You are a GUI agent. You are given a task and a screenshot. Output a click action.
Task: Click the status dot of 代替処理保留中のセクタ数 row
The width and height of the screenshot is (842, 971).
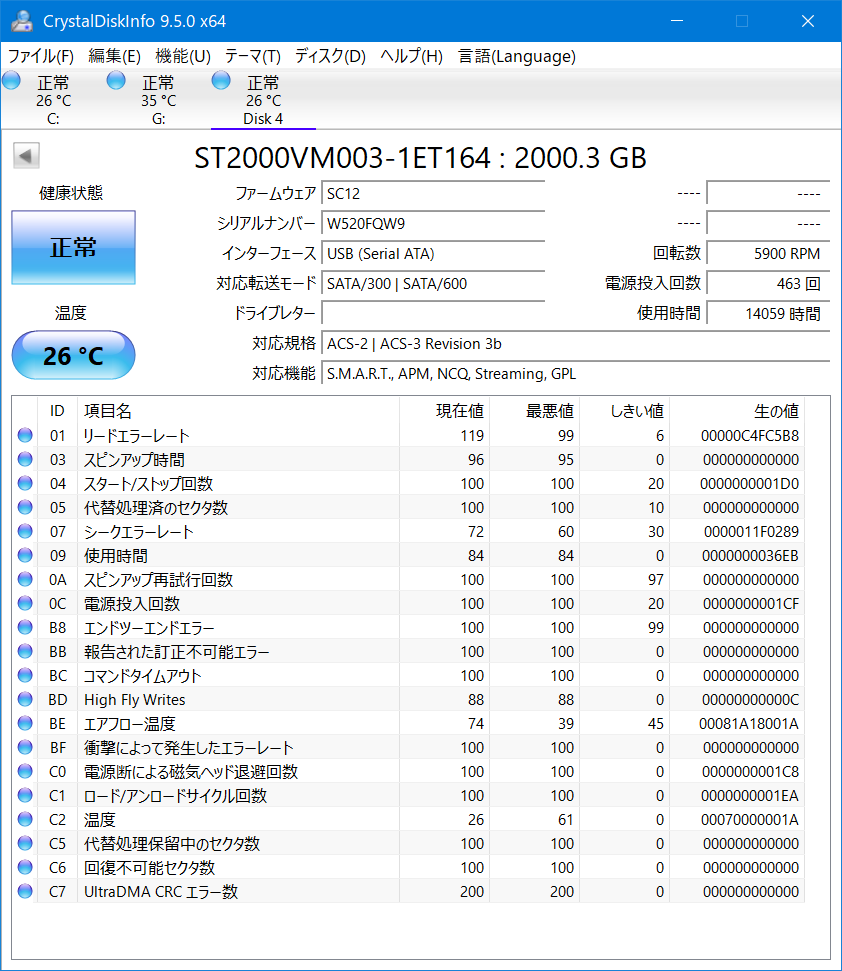pyautogui.click(x=25, y=843)
